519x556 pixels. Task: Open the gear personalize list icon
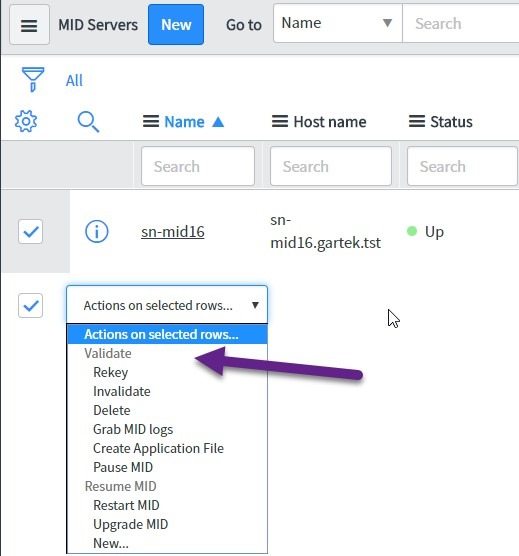point(26,121)
